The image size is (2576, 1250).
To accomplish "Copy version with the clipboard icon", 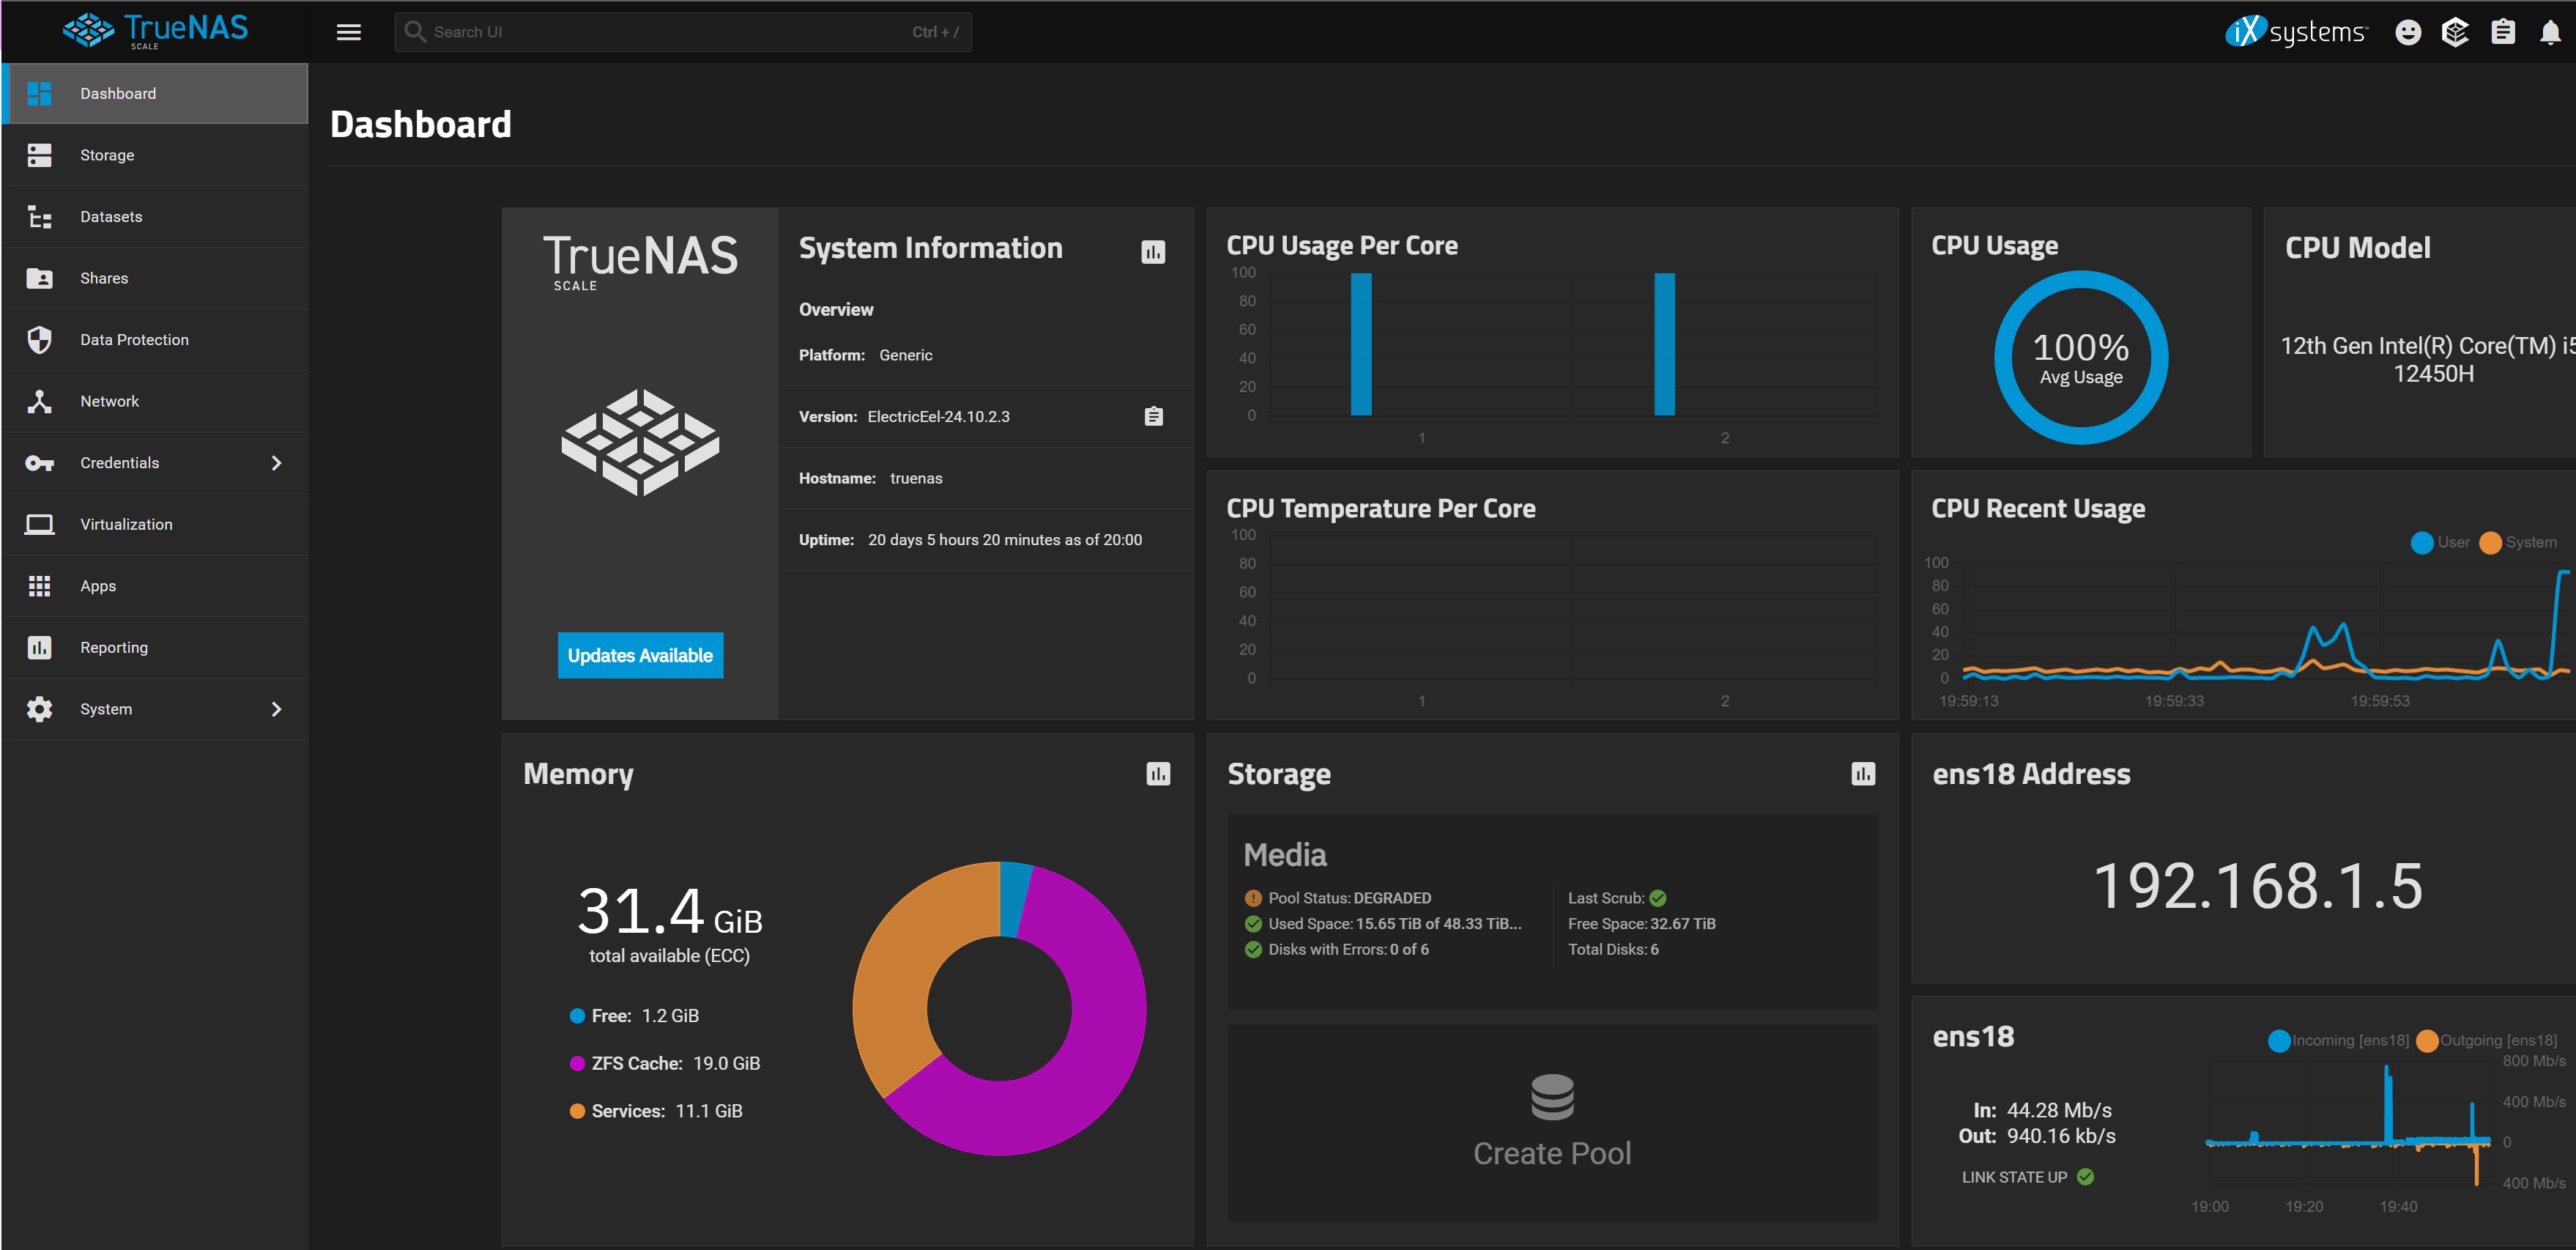I will point(1153,416).
